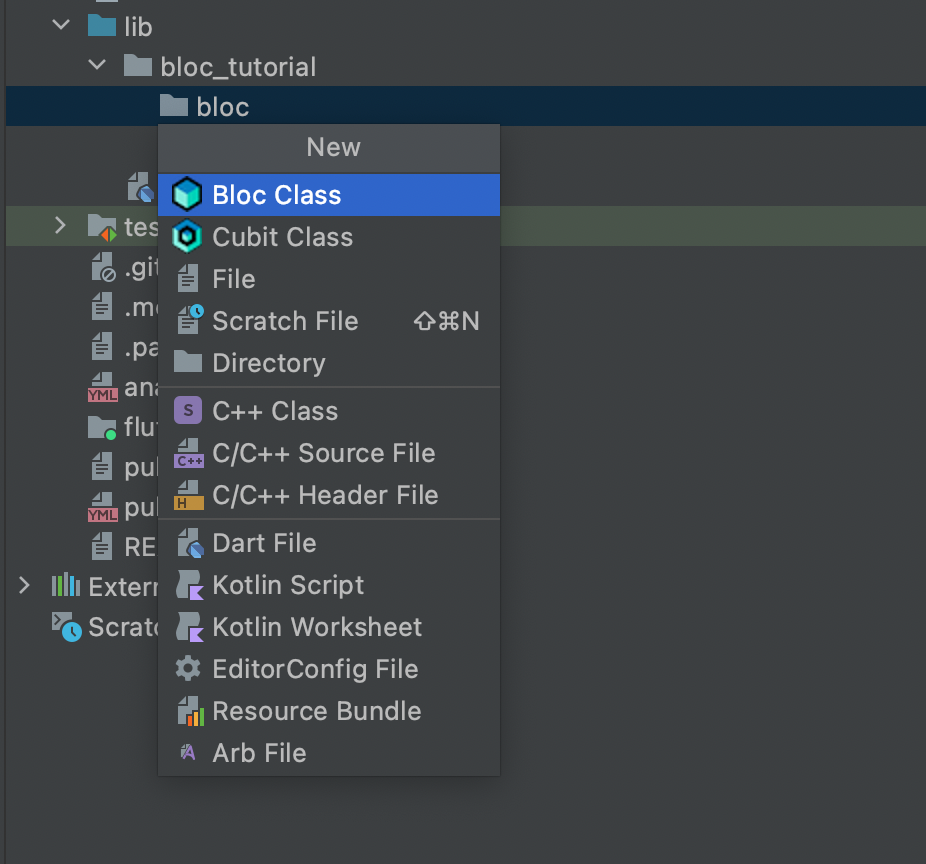Collapse the bloc_tutorial folder chevron
Screen dimensions: 926x864
click(97, 66)
